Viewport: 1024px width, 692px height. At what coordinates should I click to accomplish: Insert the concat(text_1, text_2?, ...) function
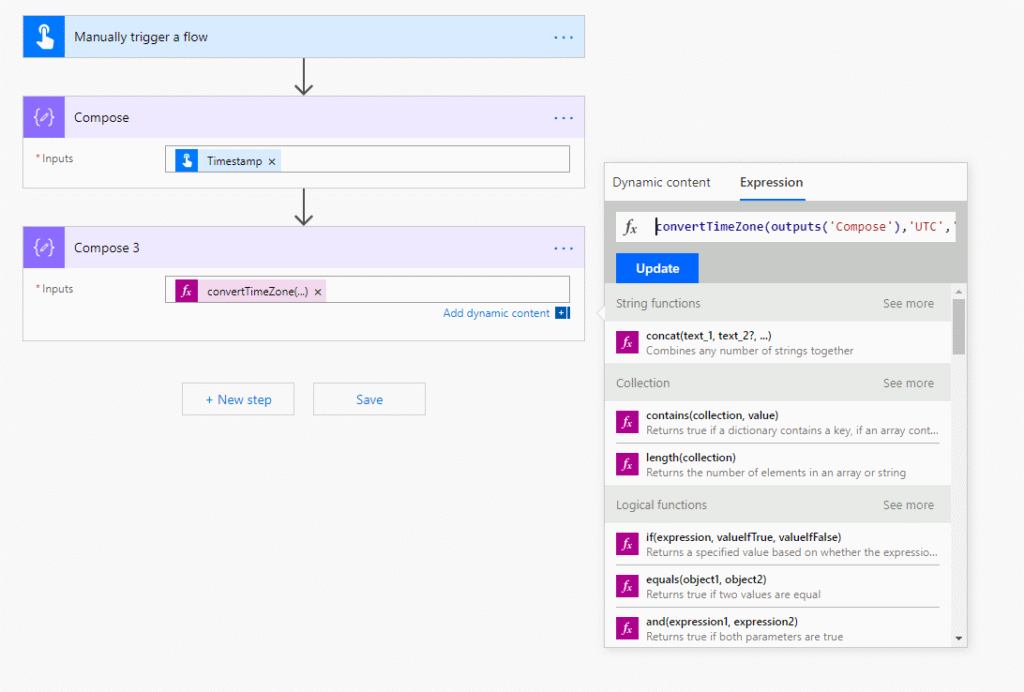click(x=778, y=343)
